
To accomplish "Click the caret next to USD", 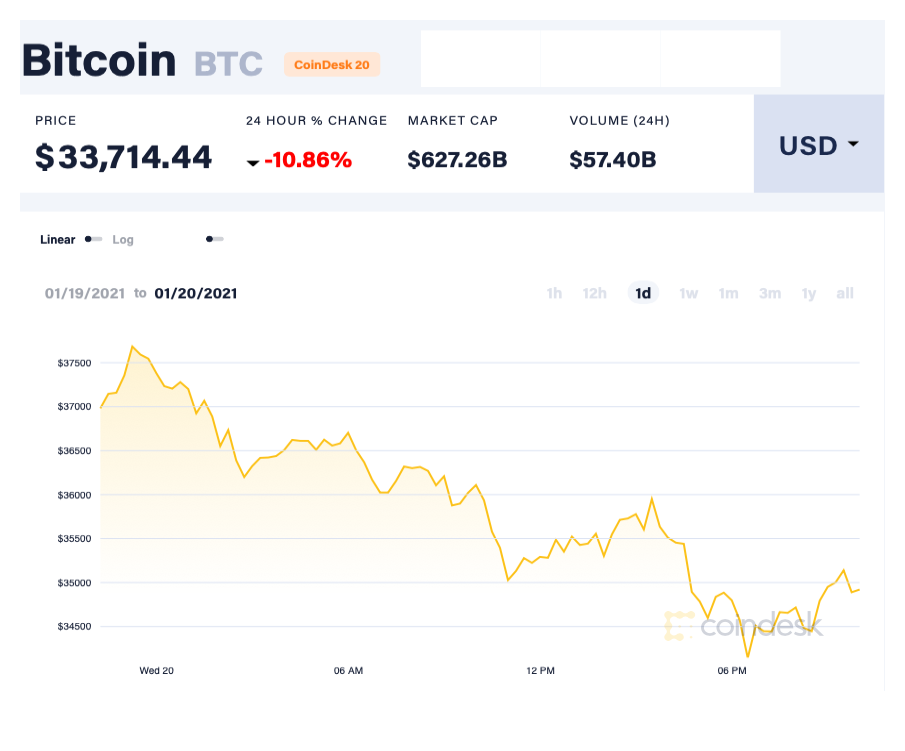I will (852, 145).
